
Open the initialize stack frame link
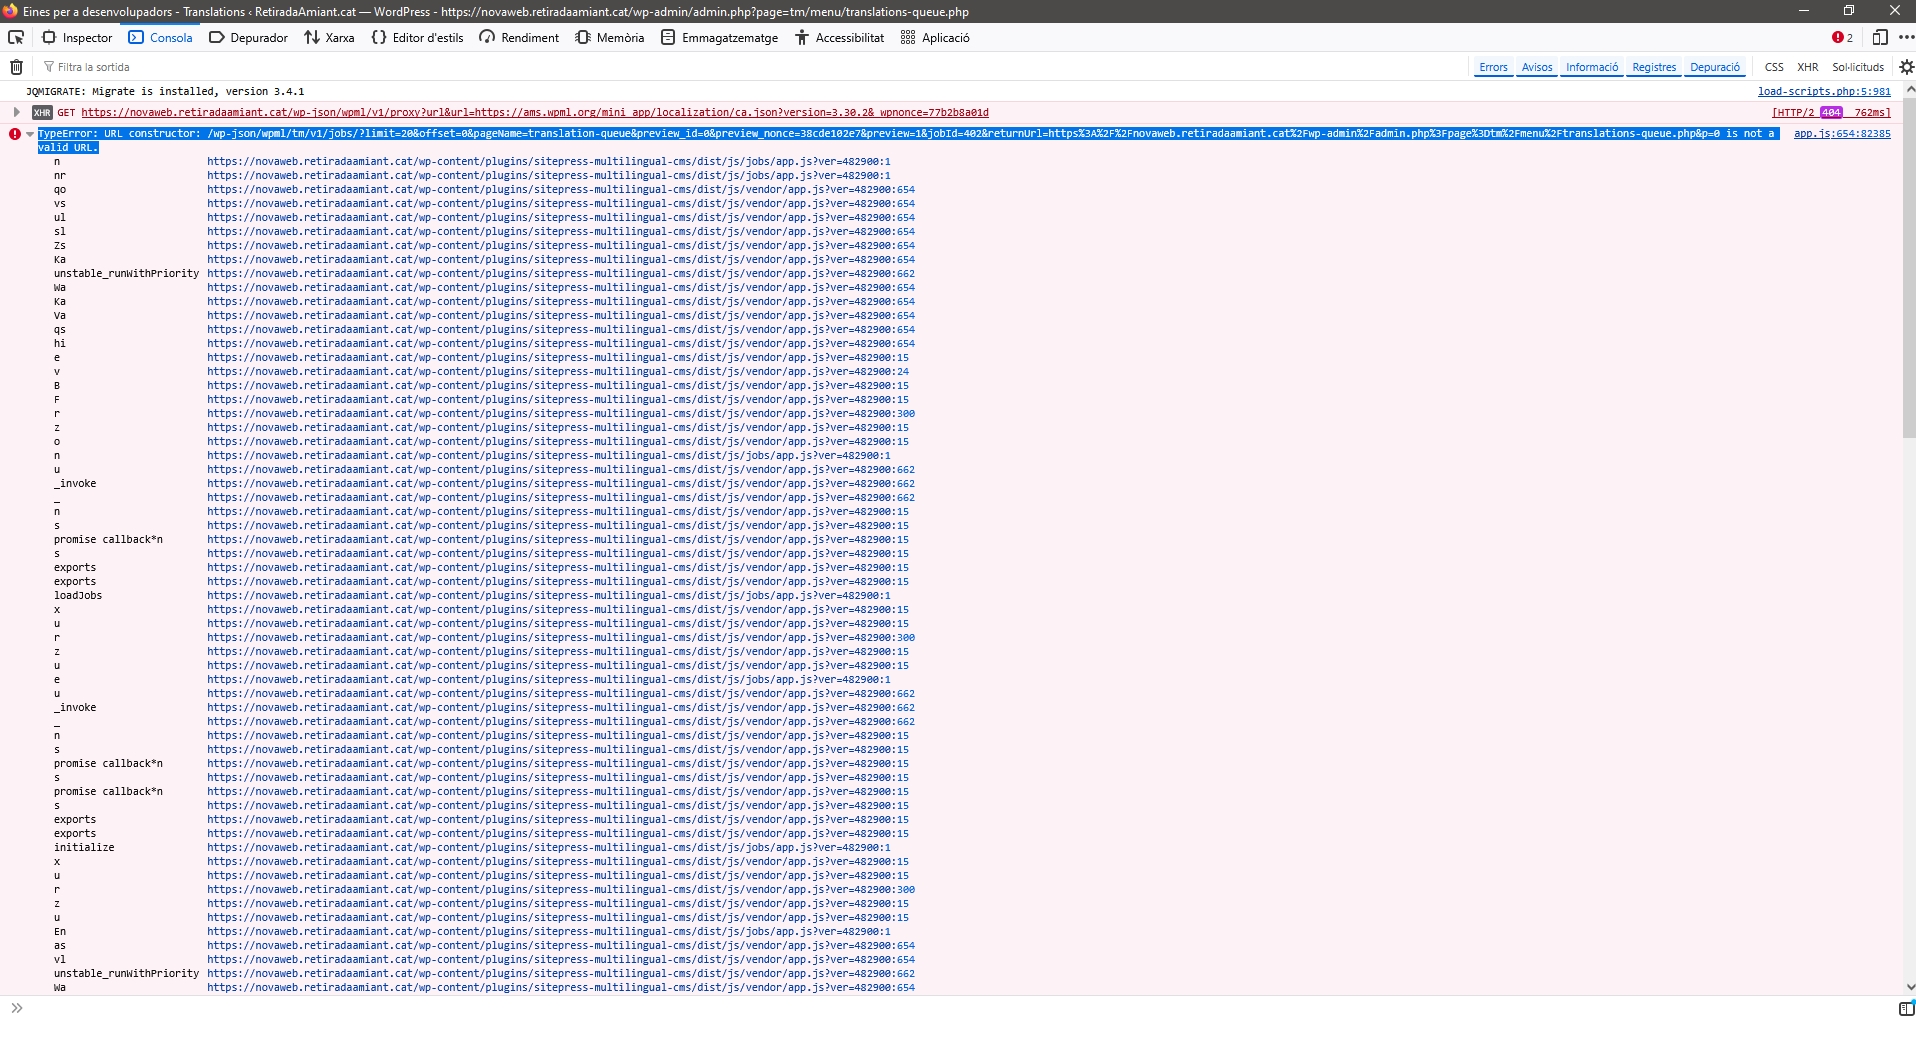pyautogui.click(x=549, y=848)
